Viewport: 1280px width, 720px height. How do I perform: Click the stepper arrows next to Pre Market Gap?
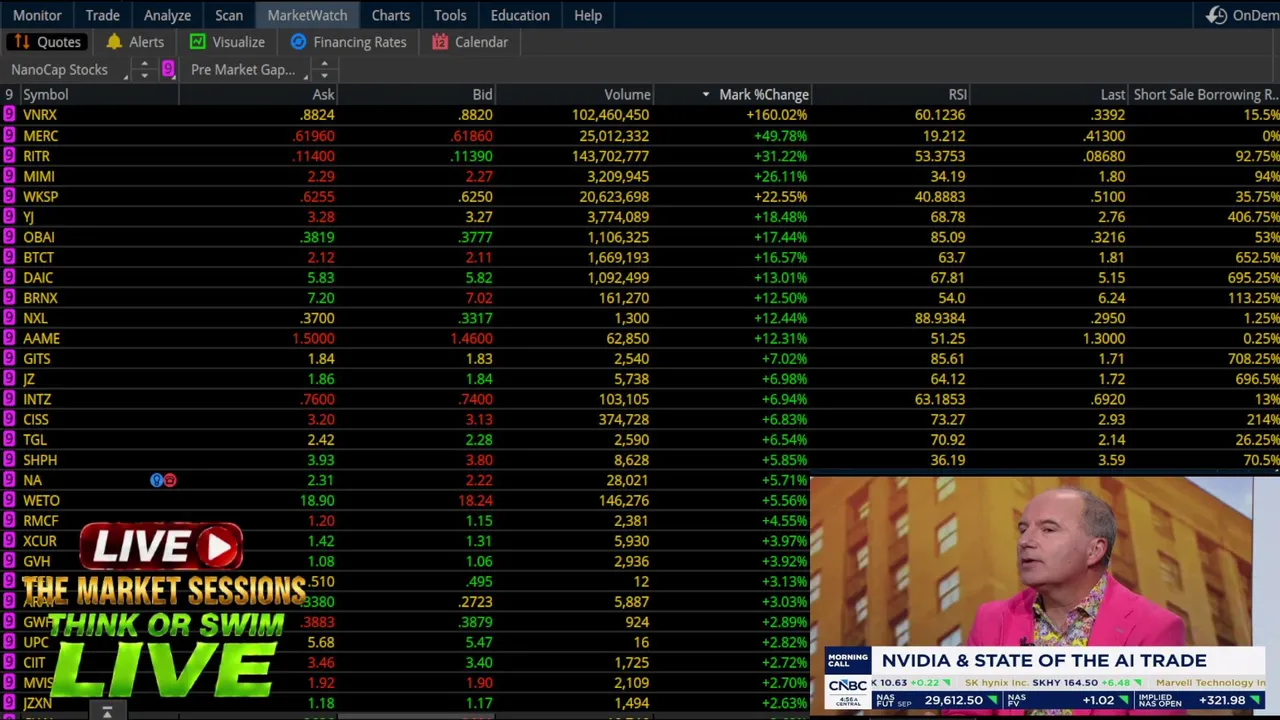pyautogui.click(x=324, y=69)
